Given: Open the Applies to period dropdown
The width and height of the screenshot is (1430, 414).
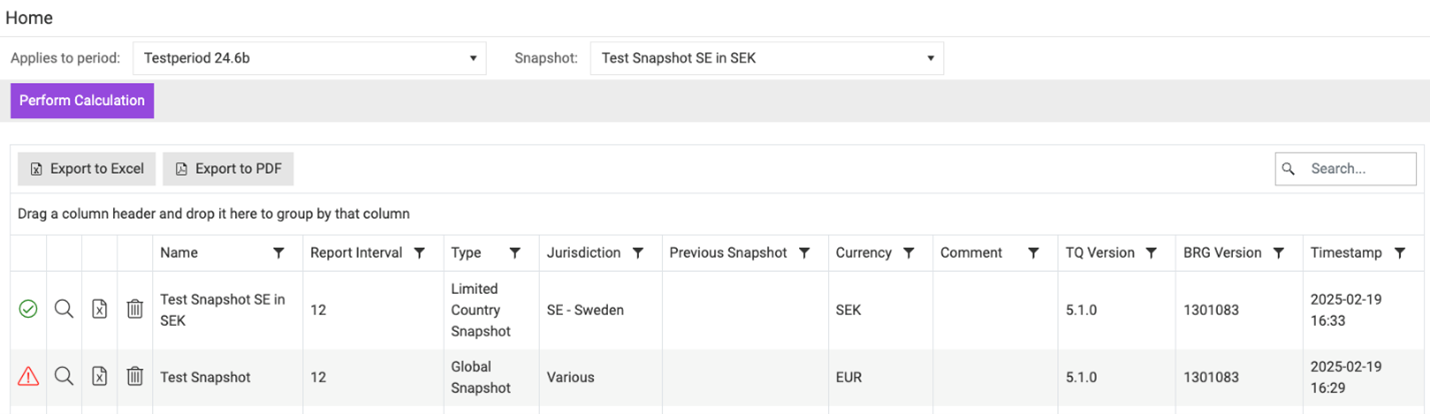Looking at the screenshot, I should click(x=309, y=58).
